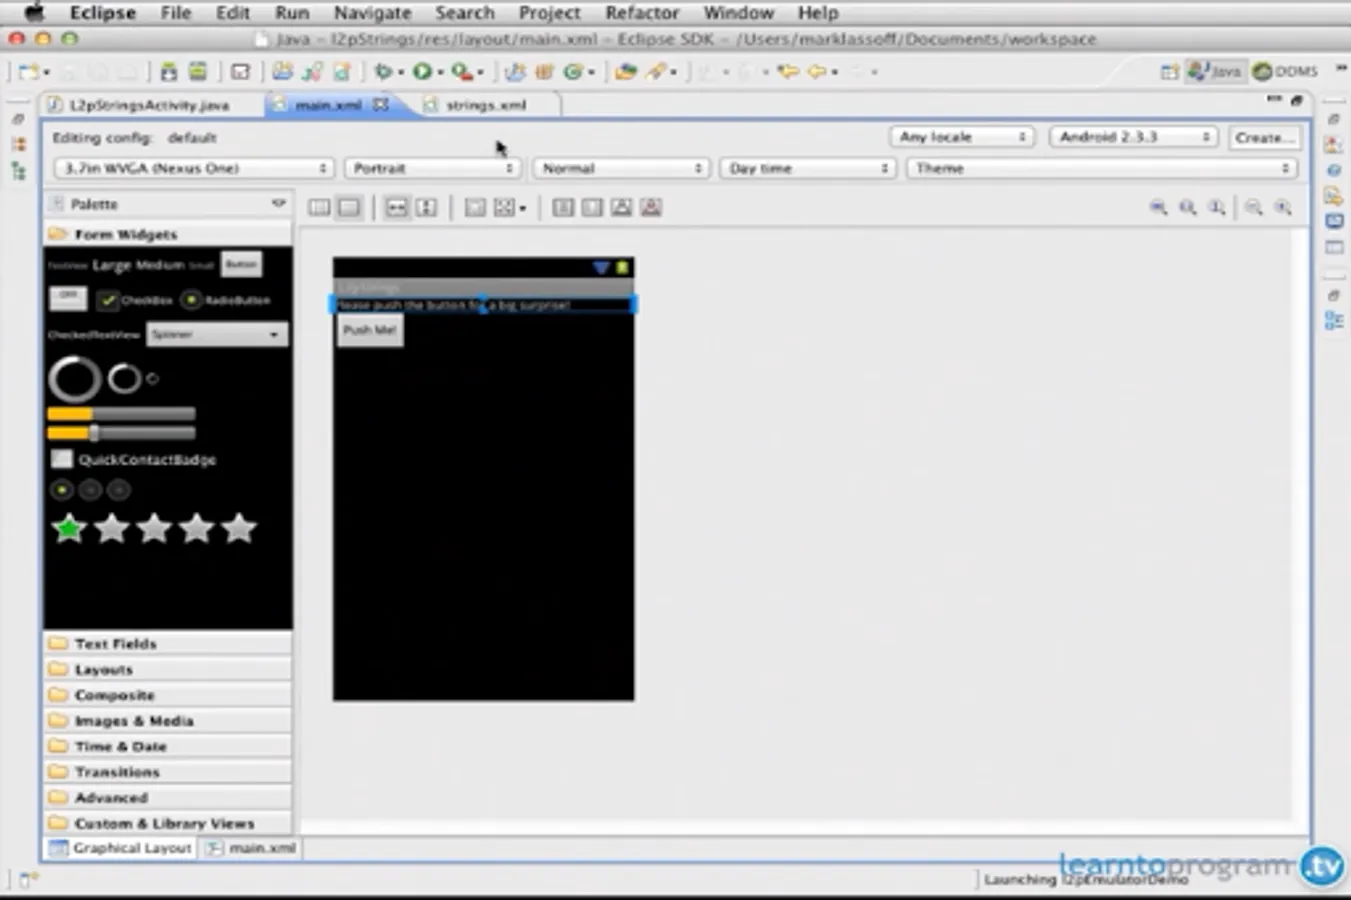The width and height of the screenshot is (1351, 900).
Task: Select the Push Me! button on canvas
Action: [370, 330]
